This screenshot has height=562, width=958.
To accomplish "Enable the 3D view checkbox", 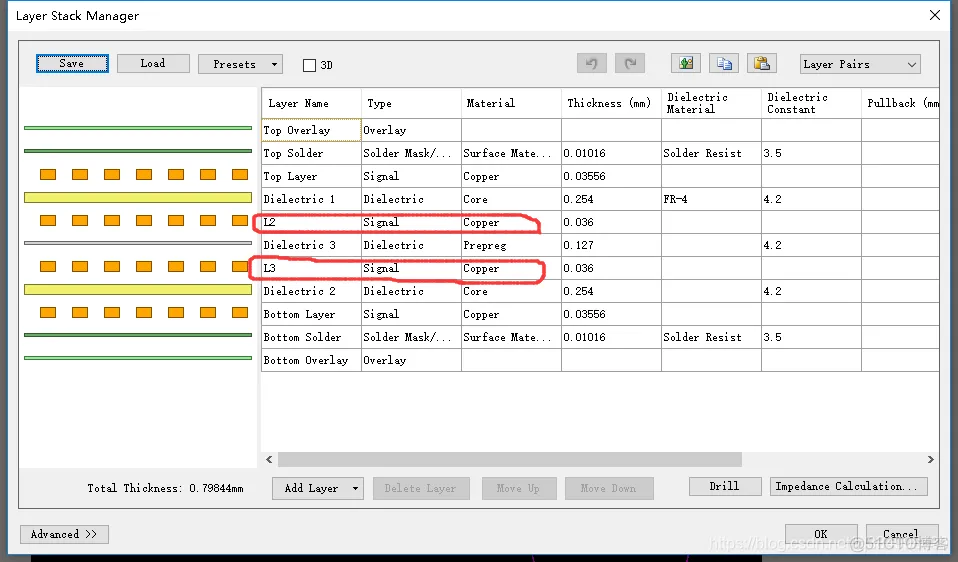I will (x=310, y=65).
